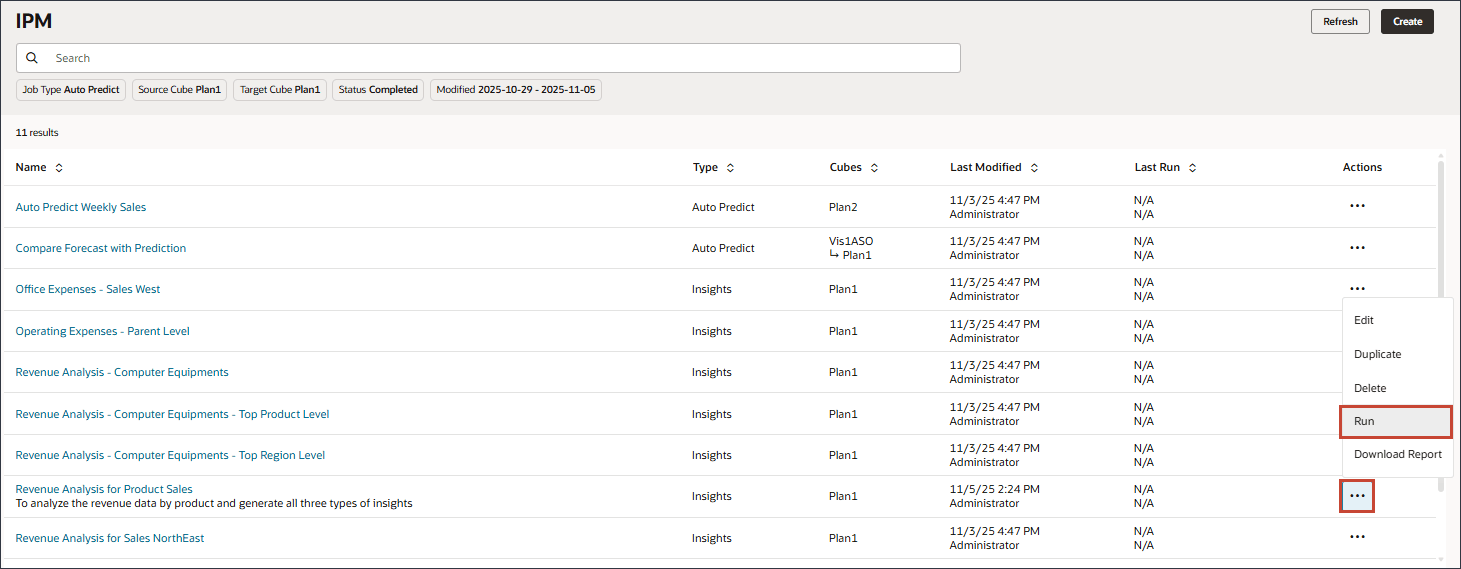
Task: Open the Target Cube Plan1 filter chip
Action: coord(280,90)
